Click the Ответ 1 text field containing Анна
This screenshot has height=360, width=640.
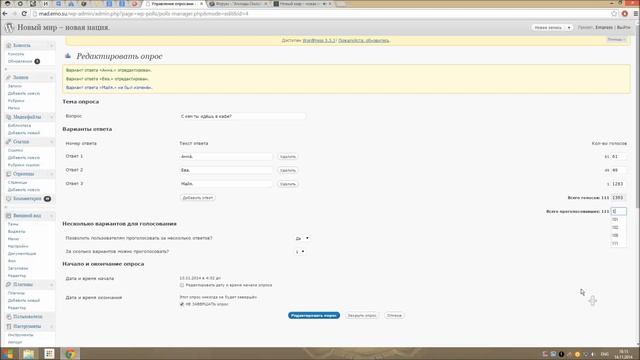(226, 156)
